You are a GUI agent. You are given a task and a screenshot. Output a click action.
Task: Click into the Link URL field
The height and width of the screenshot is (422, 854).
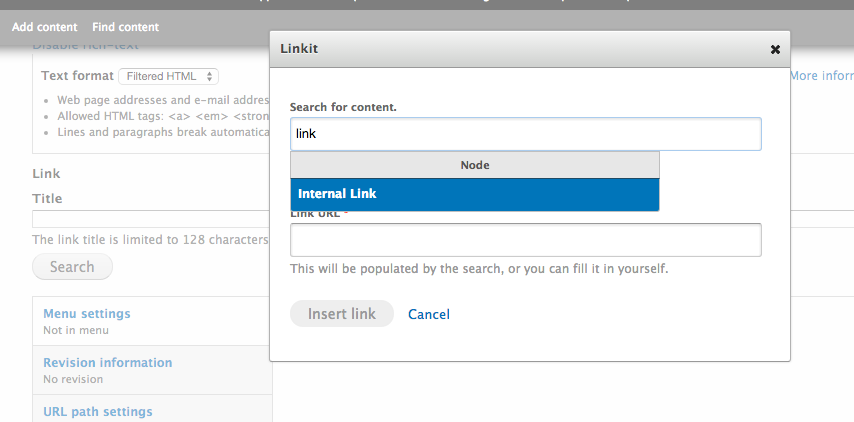525,240
